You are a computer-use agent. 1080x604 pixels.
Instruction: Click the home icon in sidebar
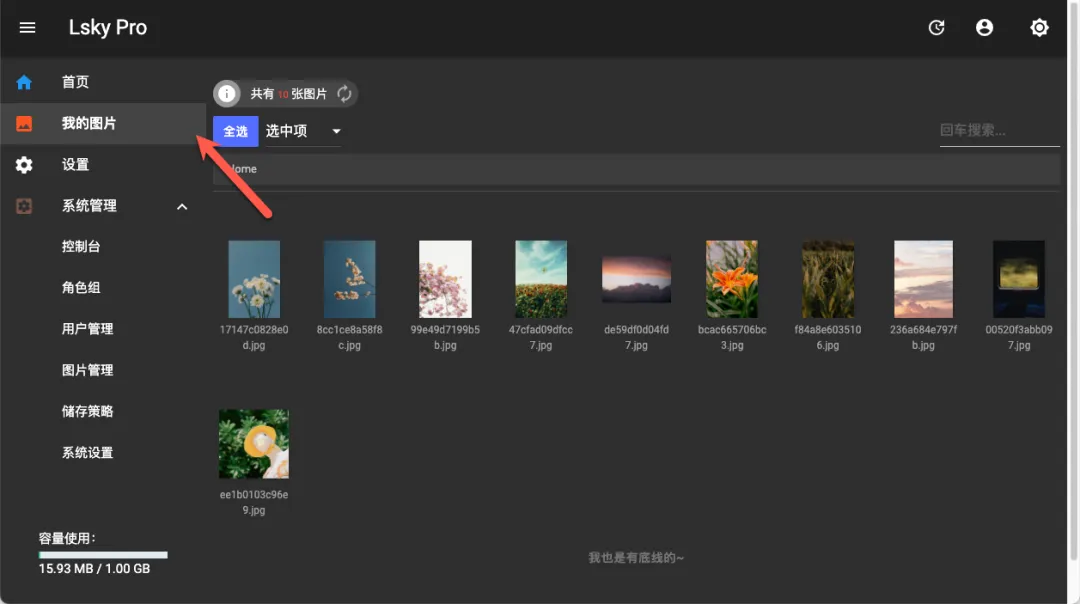[x=24, y=82]
